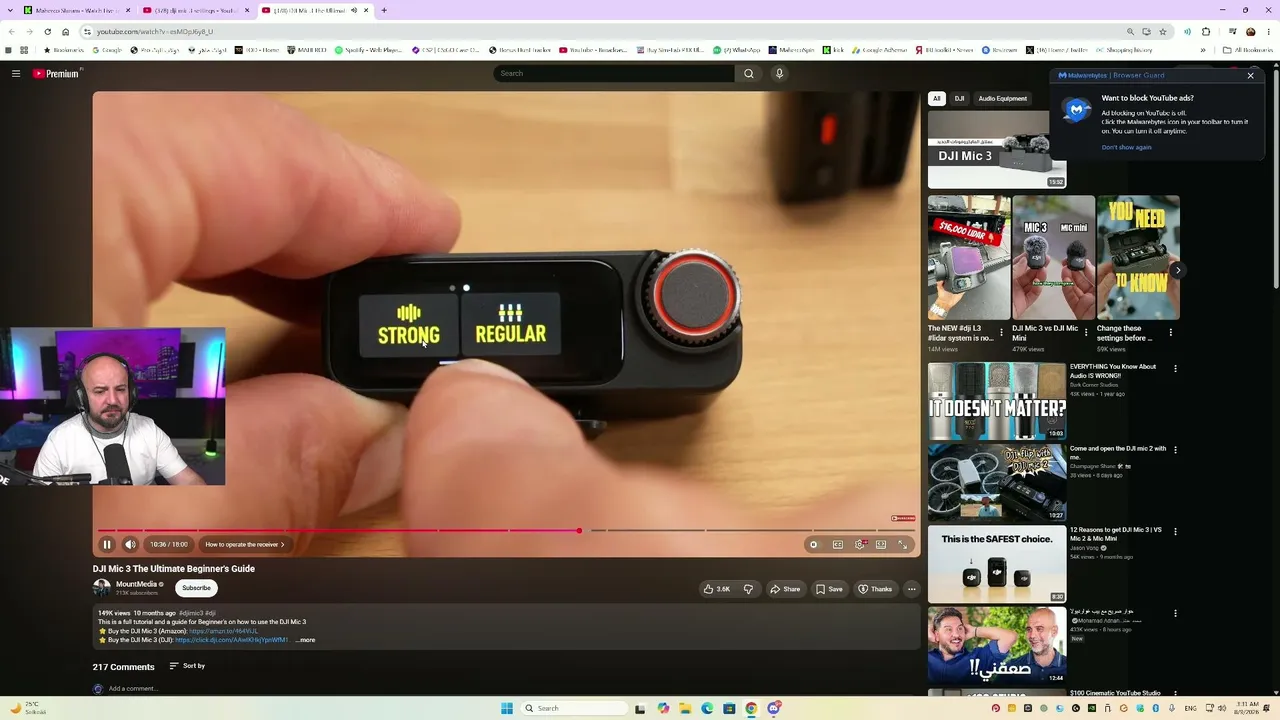Screen dimensions: 1280x720
Task: Click the browser address bar URL
Action: click(154, 31)
